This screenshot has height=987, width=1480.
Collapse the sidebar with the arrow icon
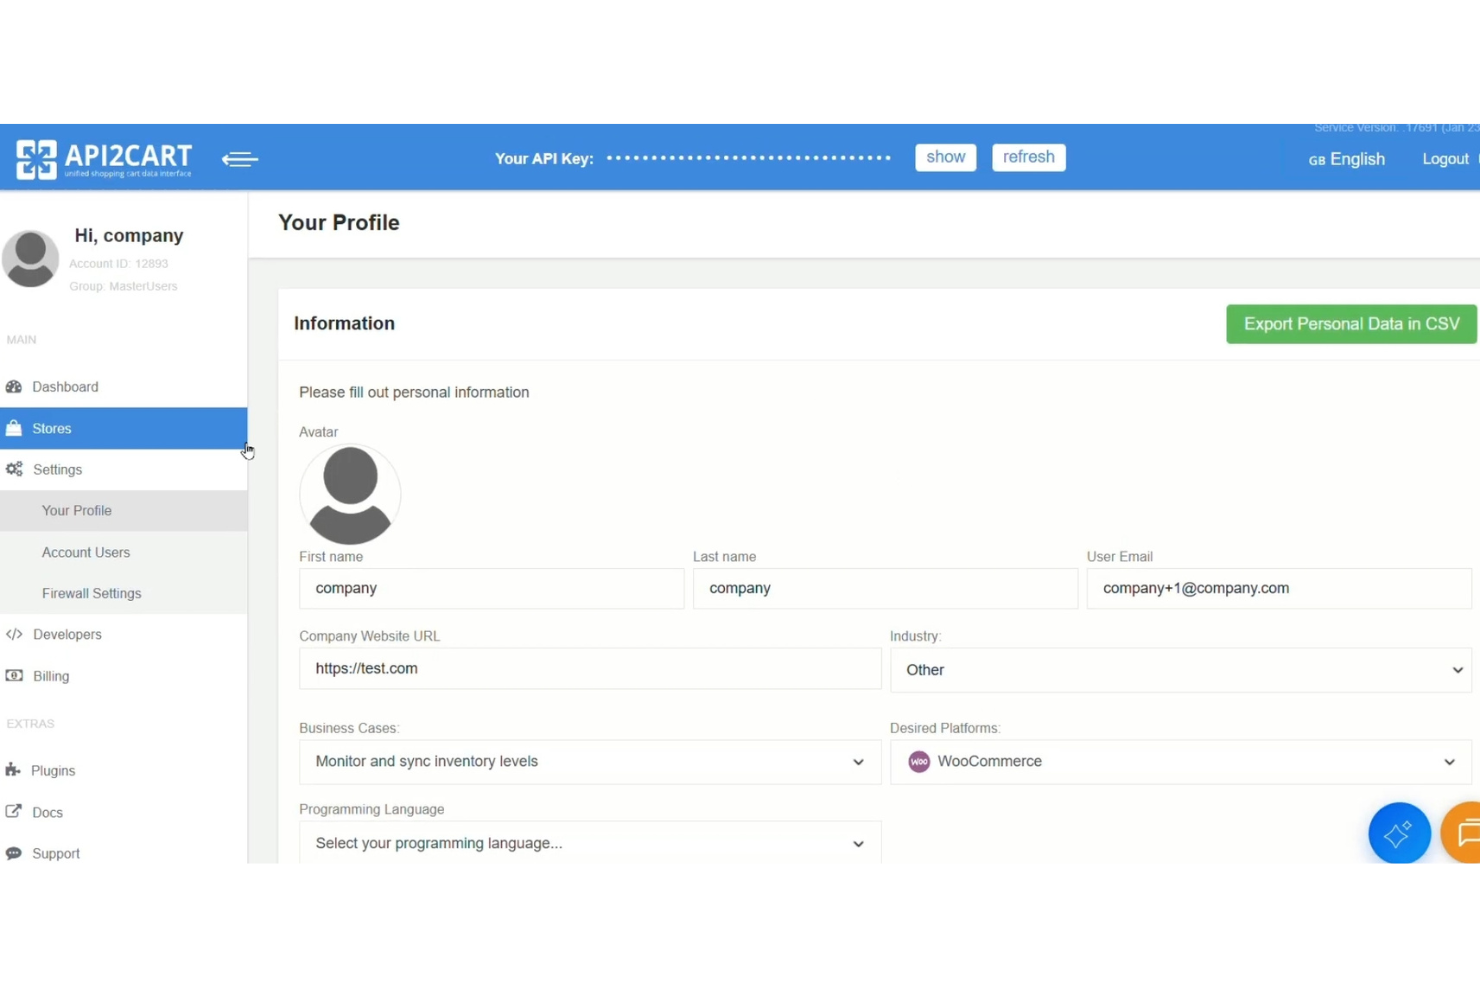pos(239,158)
